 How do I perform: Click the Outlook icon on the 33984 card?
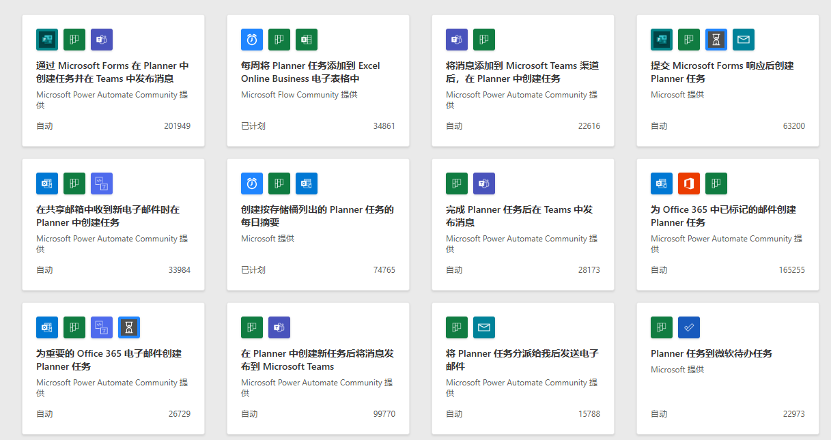47,183
